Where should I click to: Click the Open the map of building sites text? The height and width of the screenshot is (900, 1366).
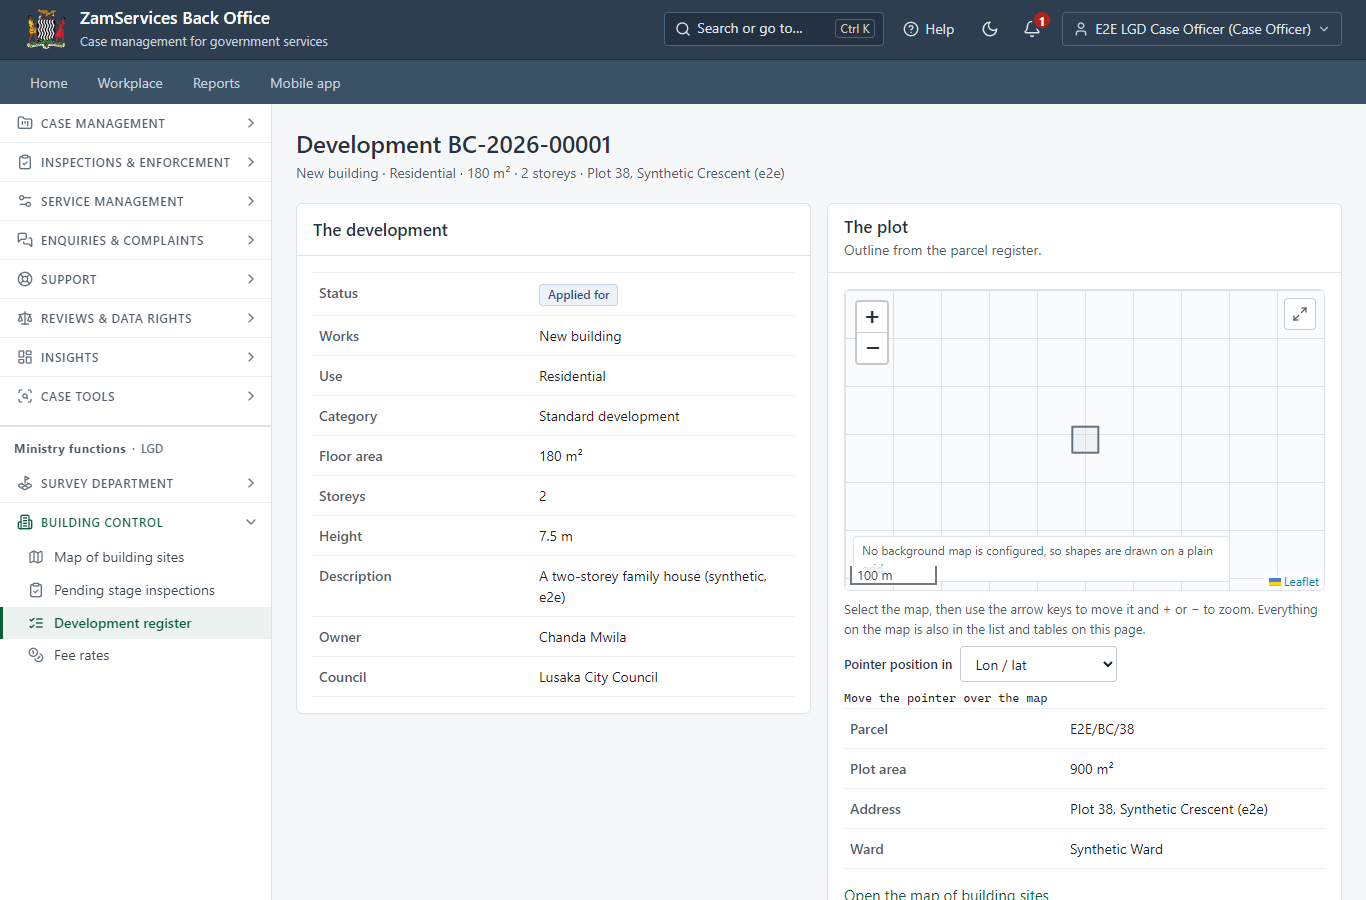pyautogui.click(x=946, y=893)
